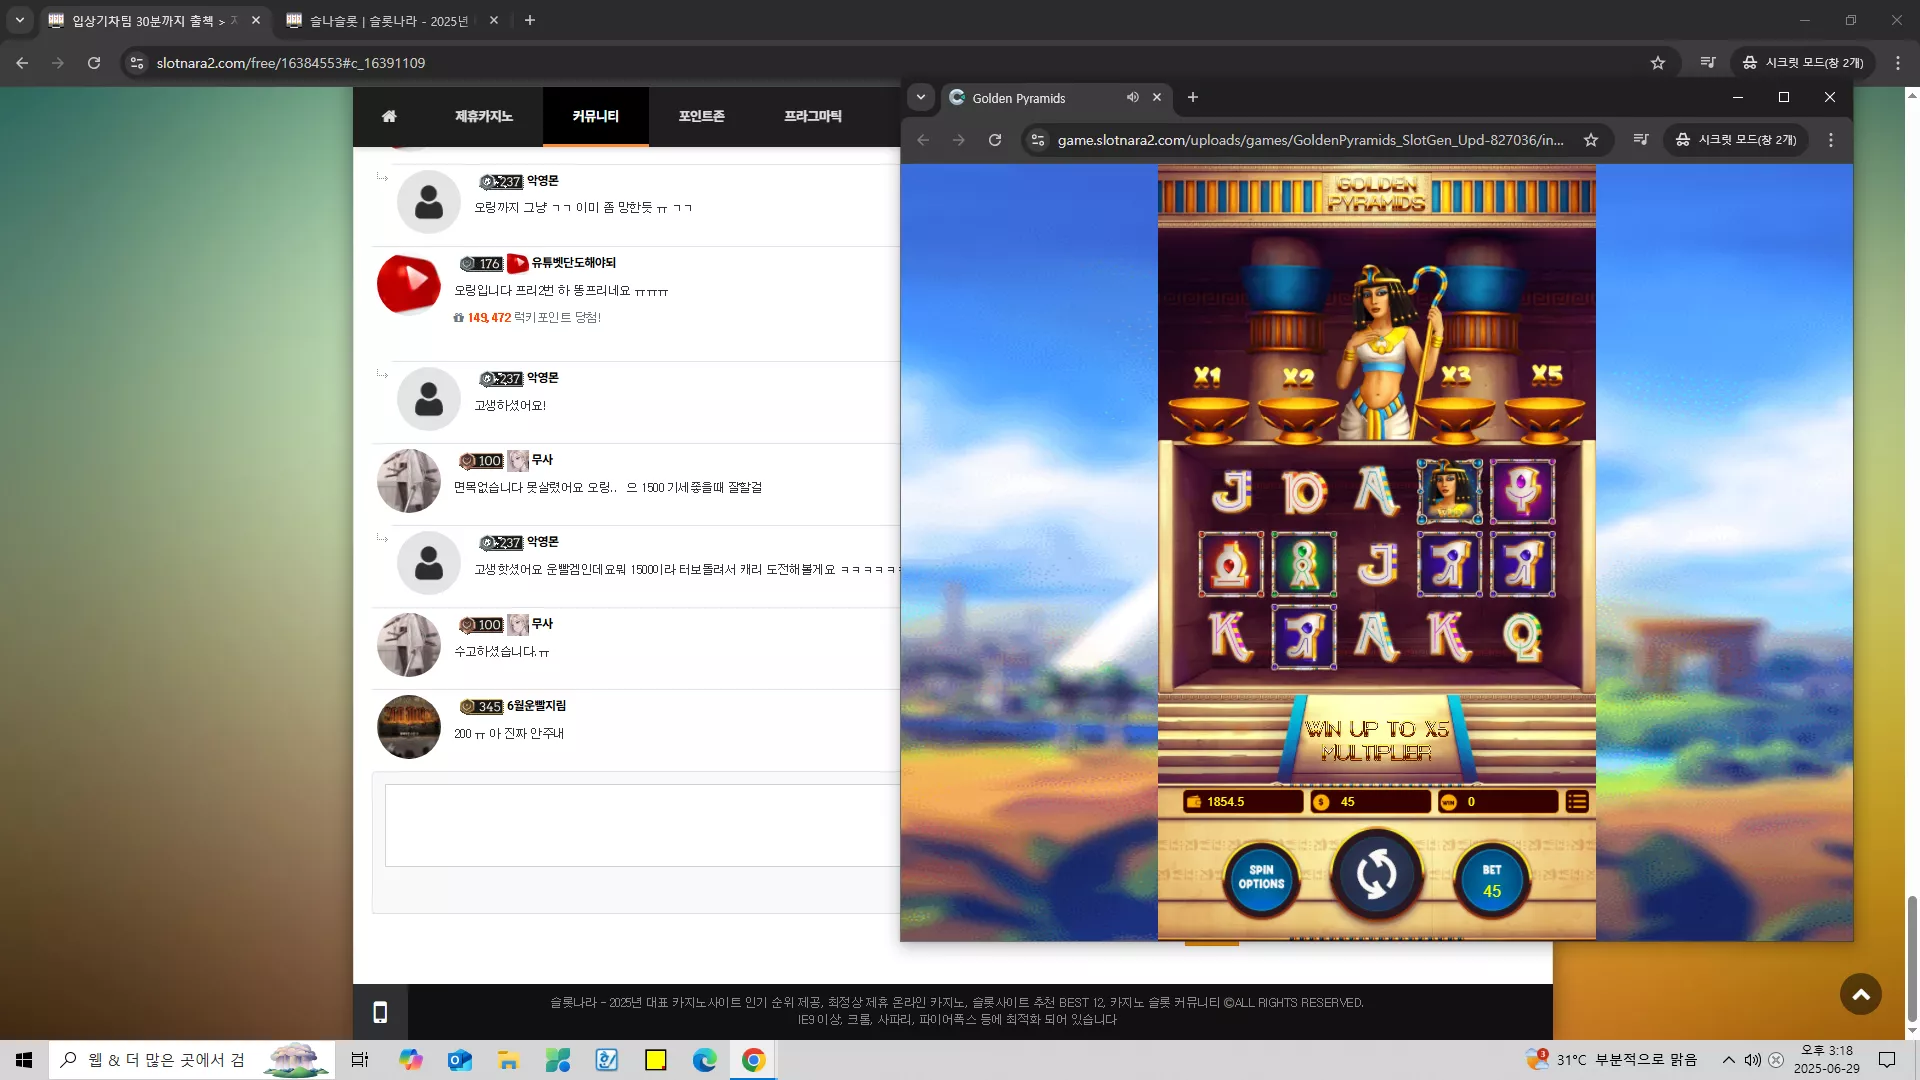Mute the Golden Pyramids tab audio
1920x1080 pixels.
pos(1133,97)
